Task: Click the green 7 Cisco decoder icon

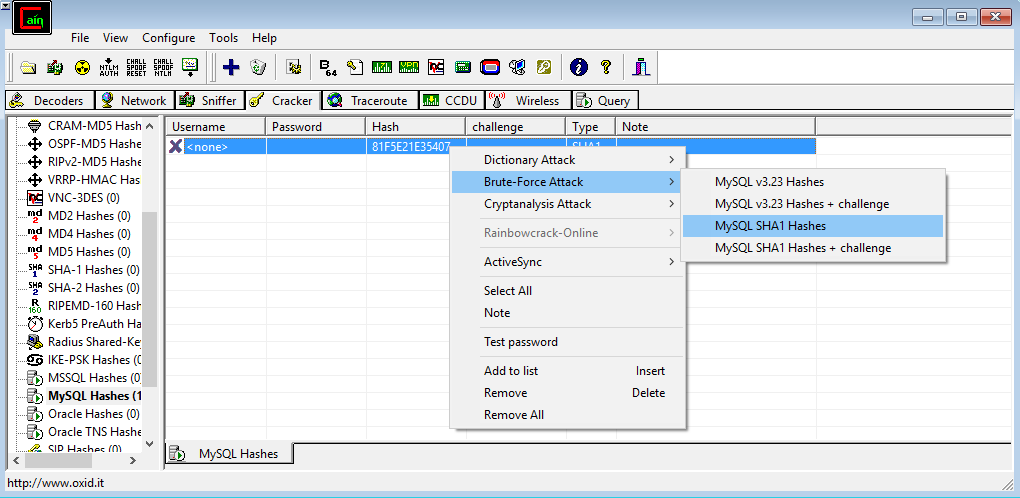Action: tap(381, 67)
